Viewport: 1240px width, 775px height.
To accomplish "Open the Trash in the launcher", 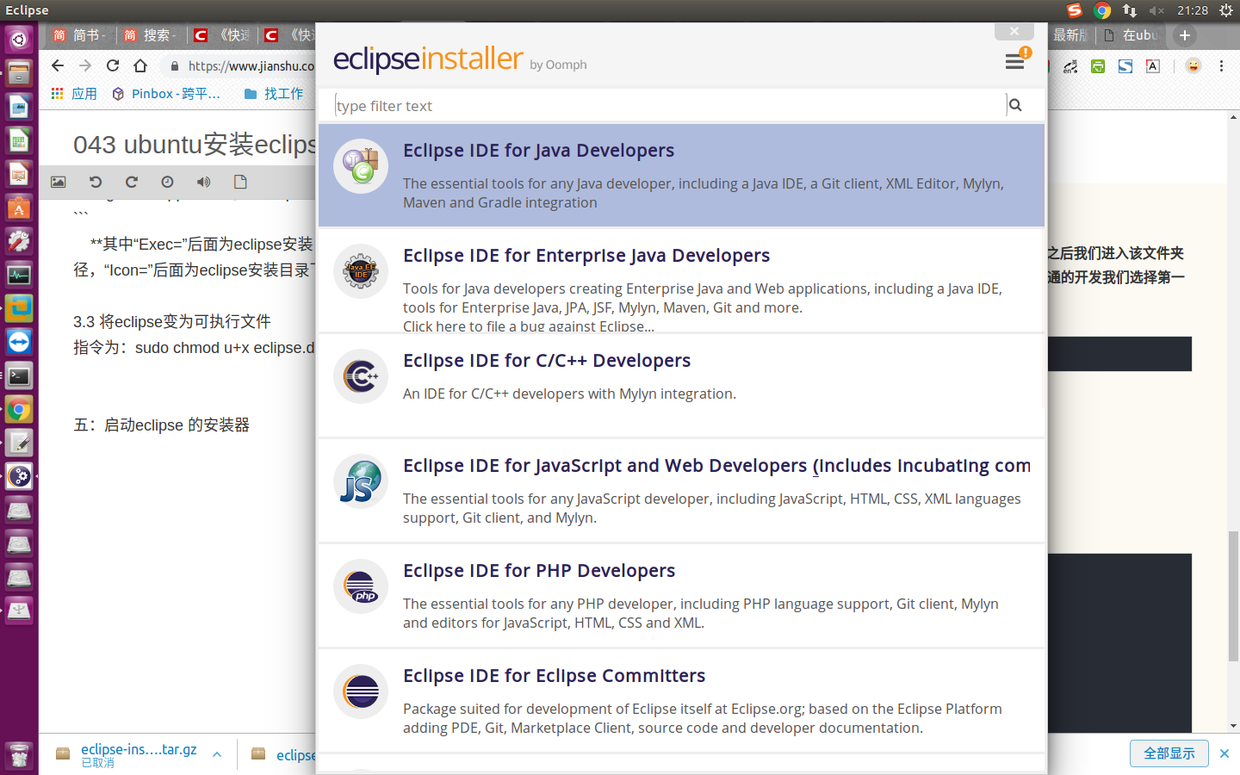I will 19,754.
